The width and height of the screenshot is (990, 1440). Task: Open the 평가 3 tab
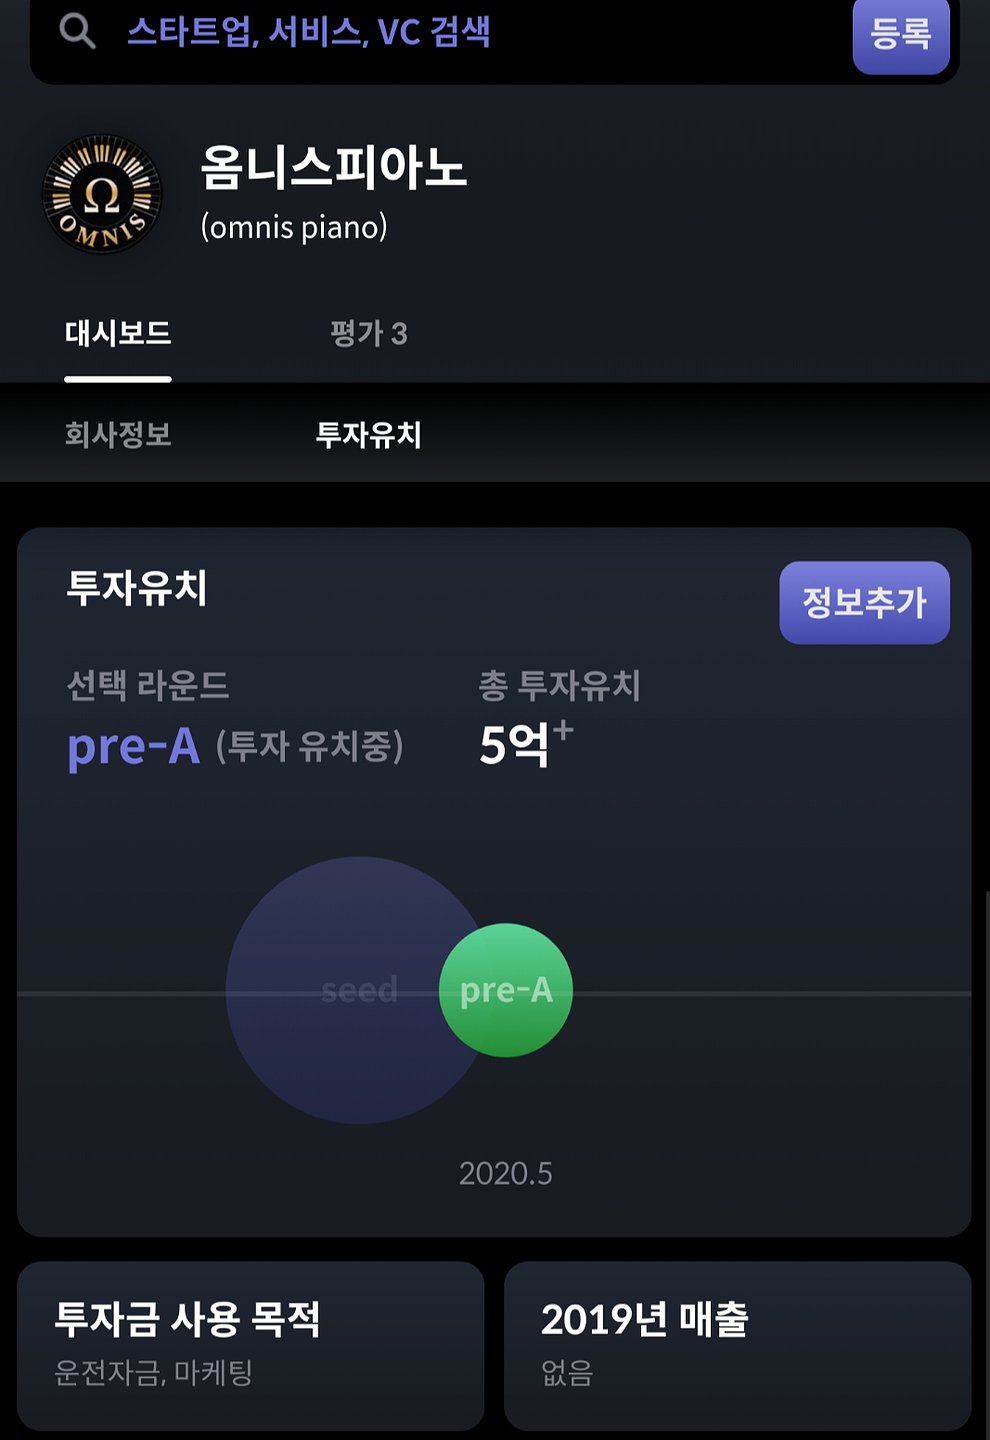point(369,333)
